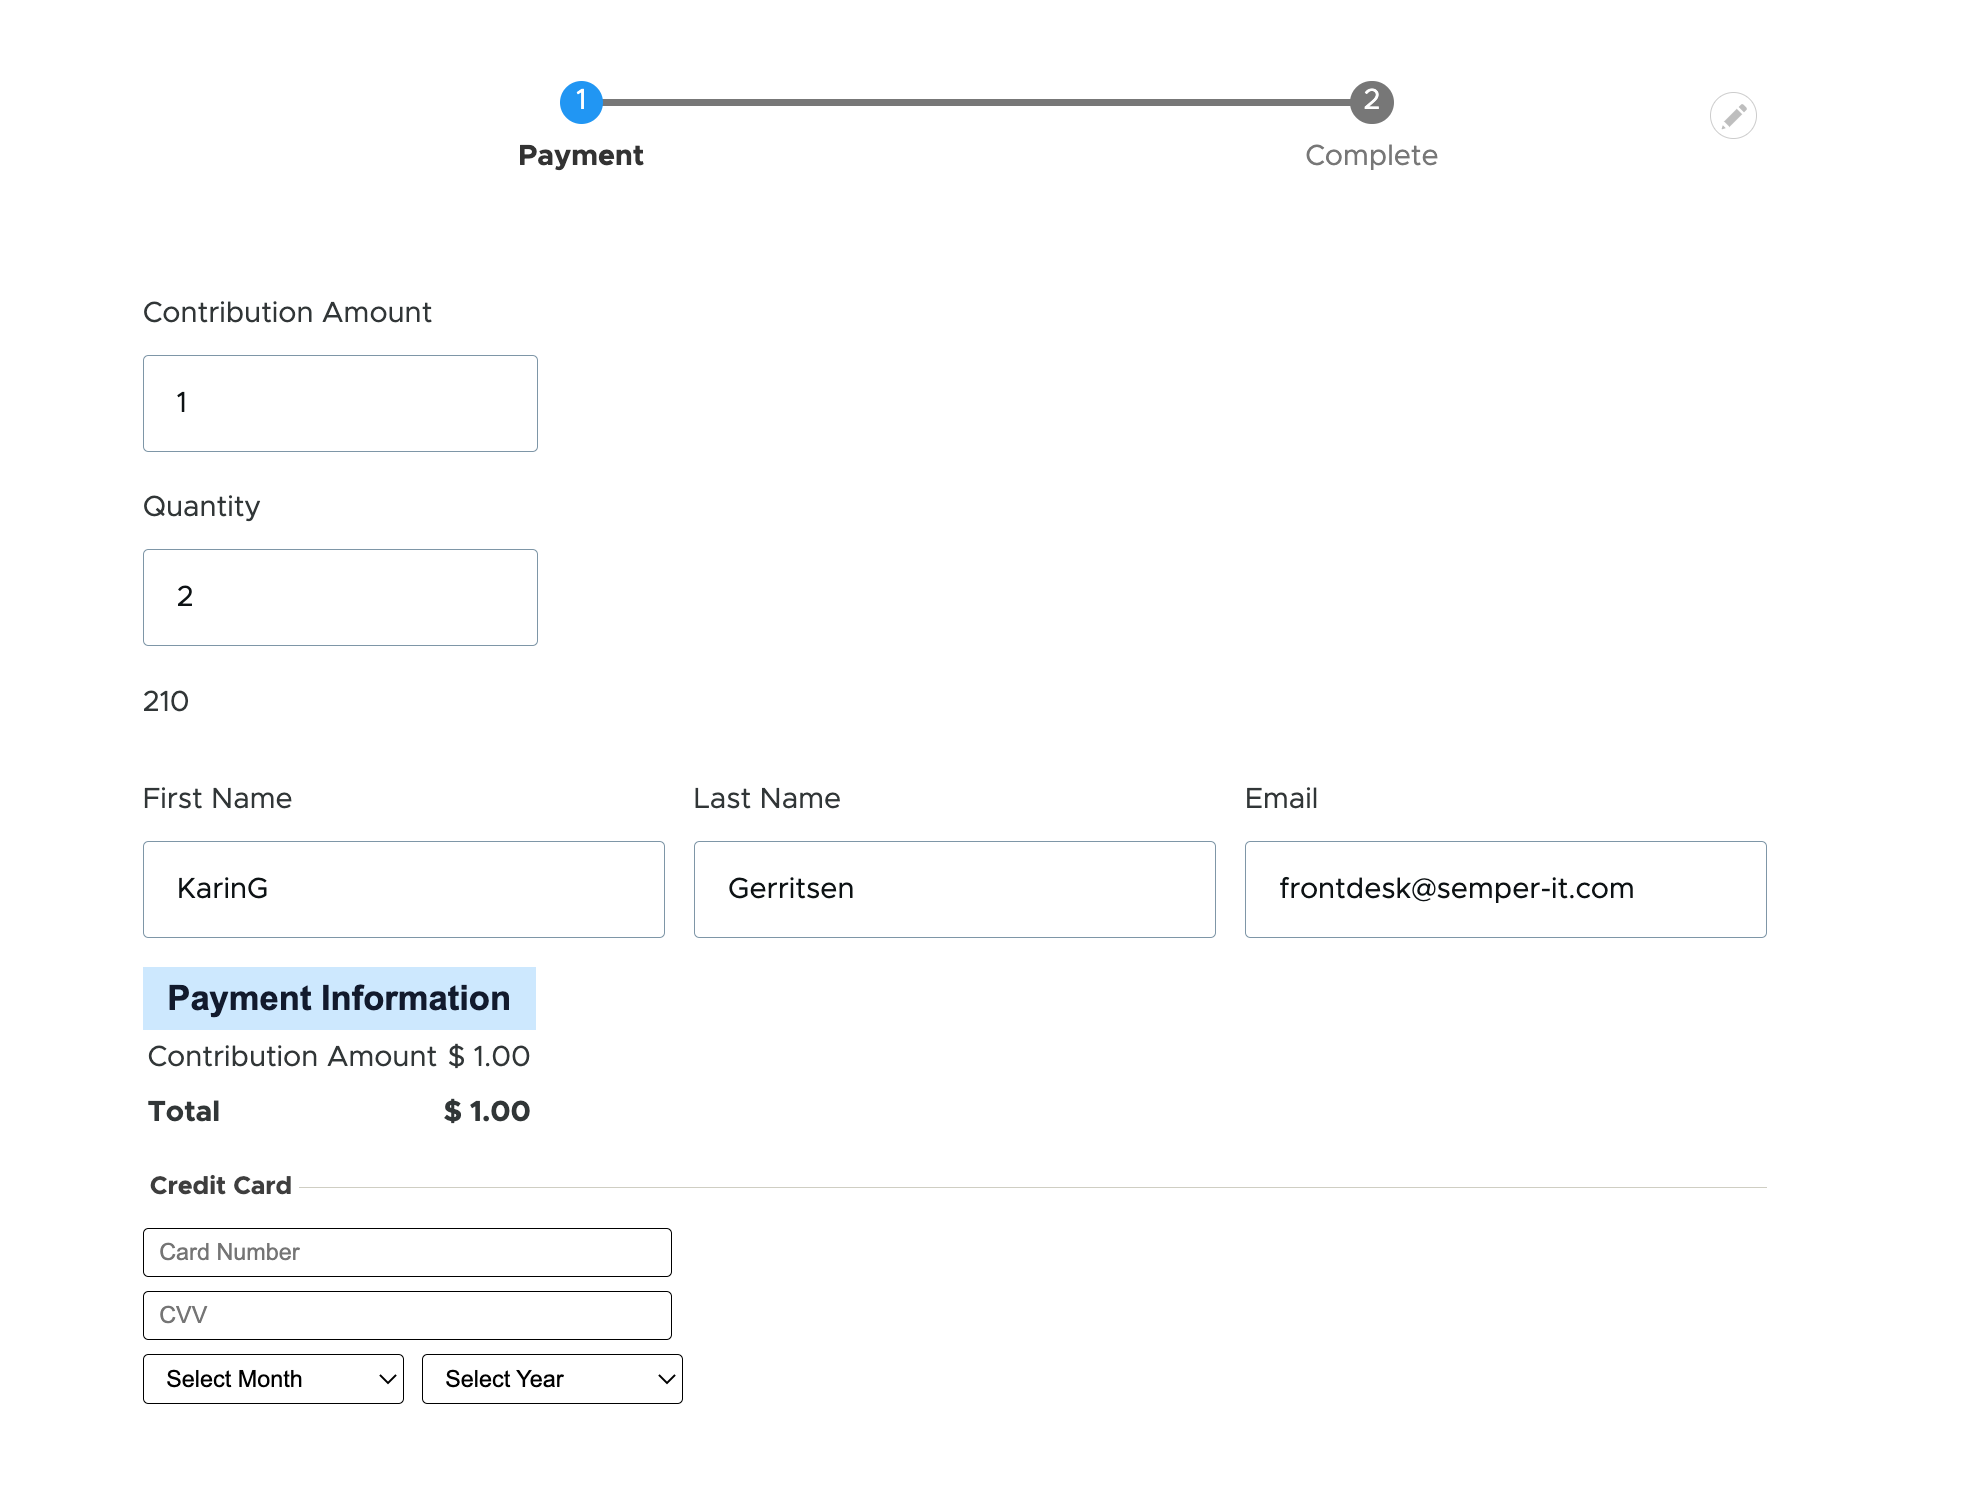
Task: Expand the month picker chevron
Action: coord(386,1379)
